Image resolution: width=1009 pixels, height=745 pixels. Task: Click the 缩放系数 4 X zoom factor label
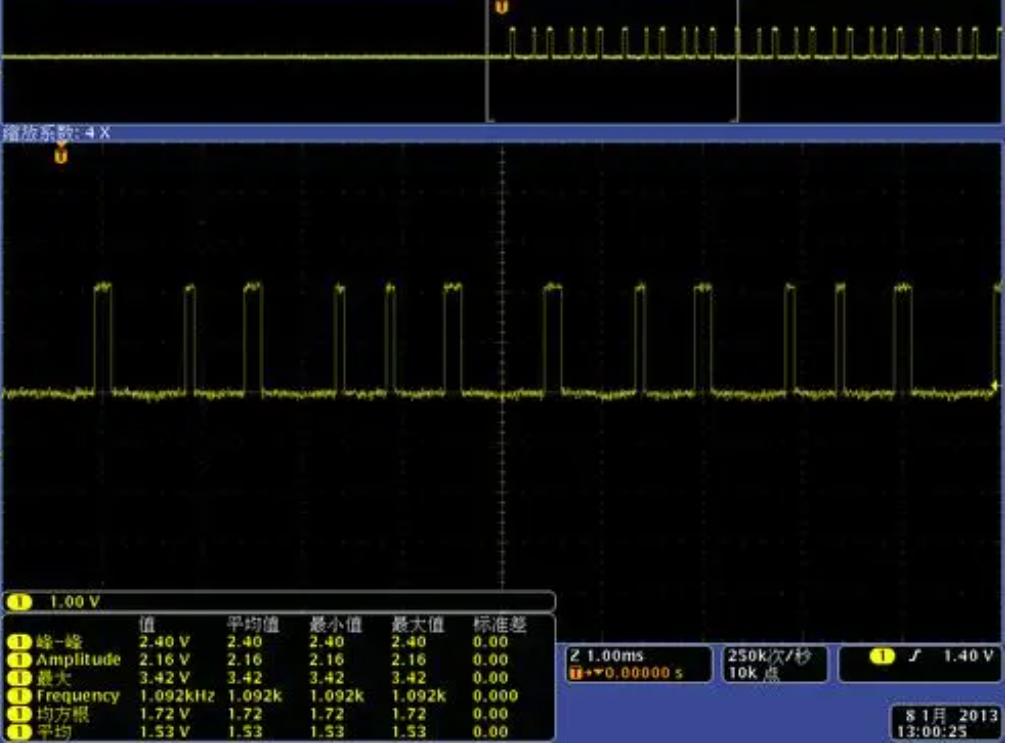click(x=55, y=132)
